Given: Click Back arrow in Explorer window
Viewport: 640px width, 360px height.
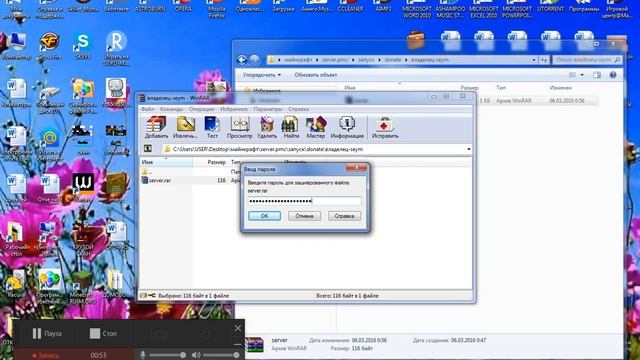Looking at the screenshot, I should point(242,60).
